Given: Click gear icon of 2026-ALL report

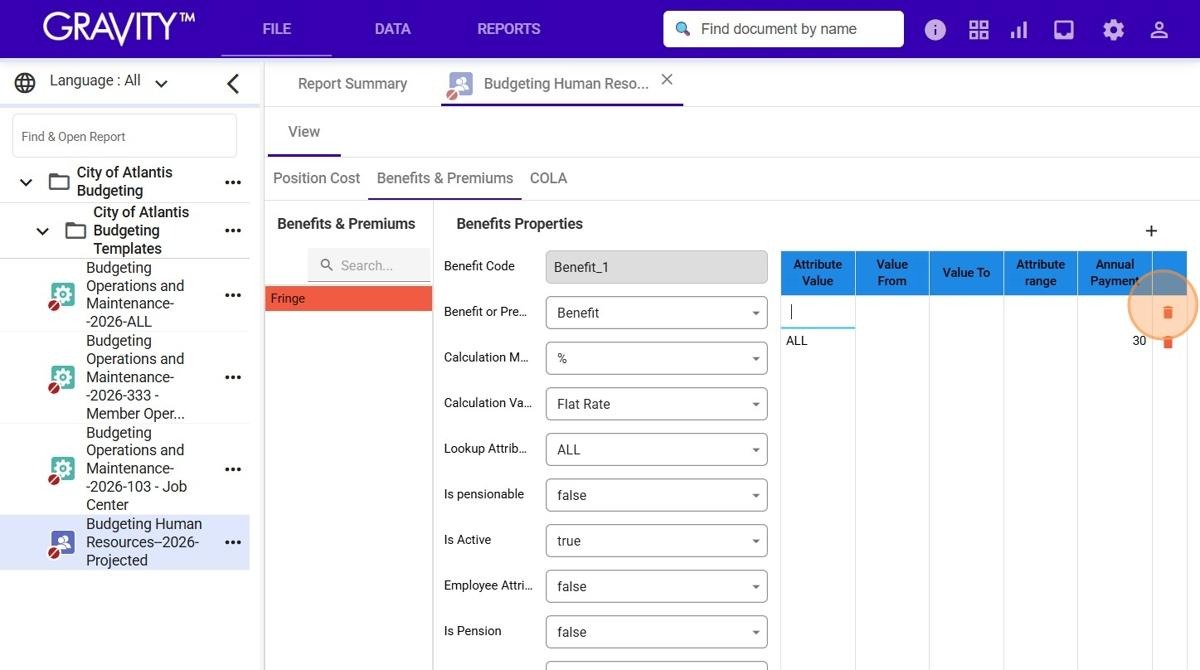Looking at the screenshot, I should click(x=62, y=295).
